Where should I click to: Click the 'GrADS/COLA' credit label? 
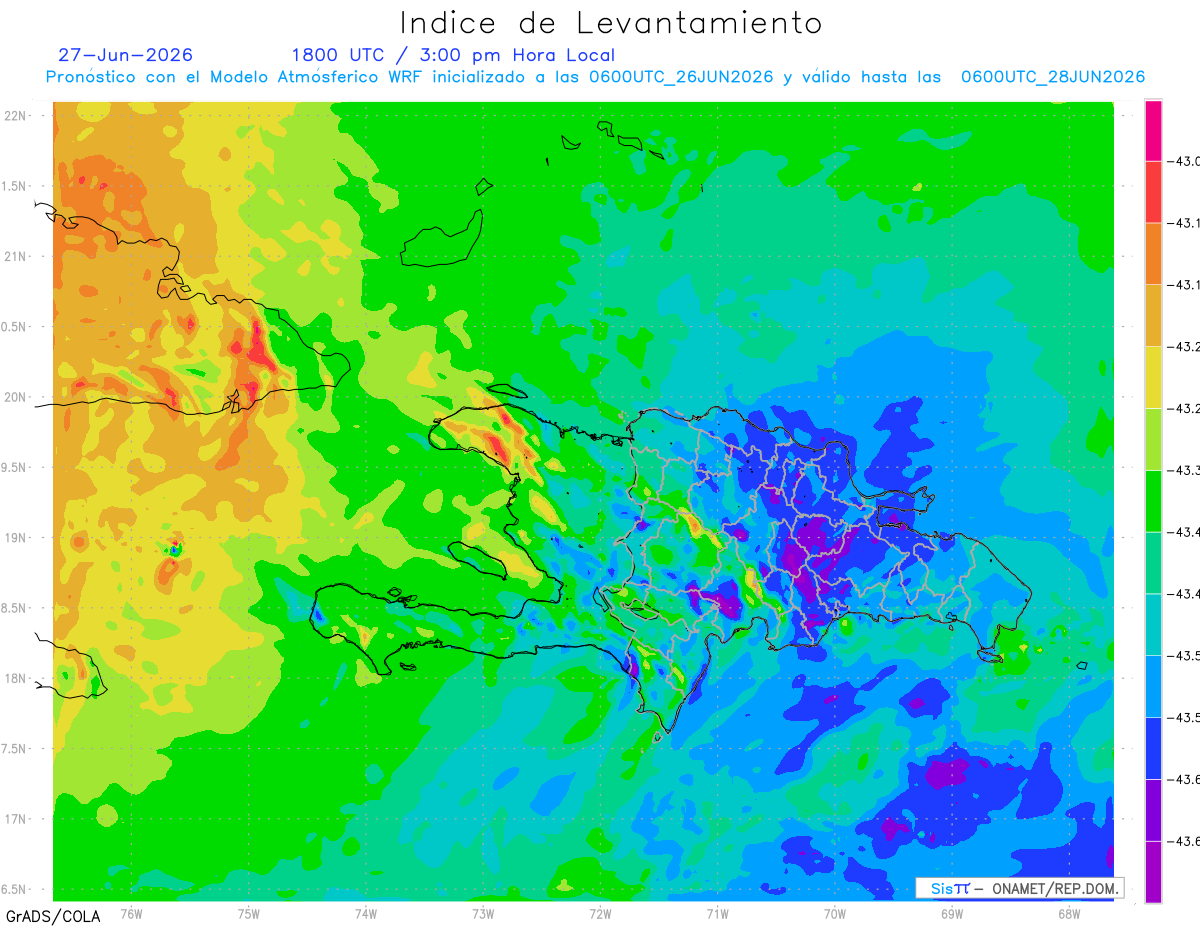point(53,916)
